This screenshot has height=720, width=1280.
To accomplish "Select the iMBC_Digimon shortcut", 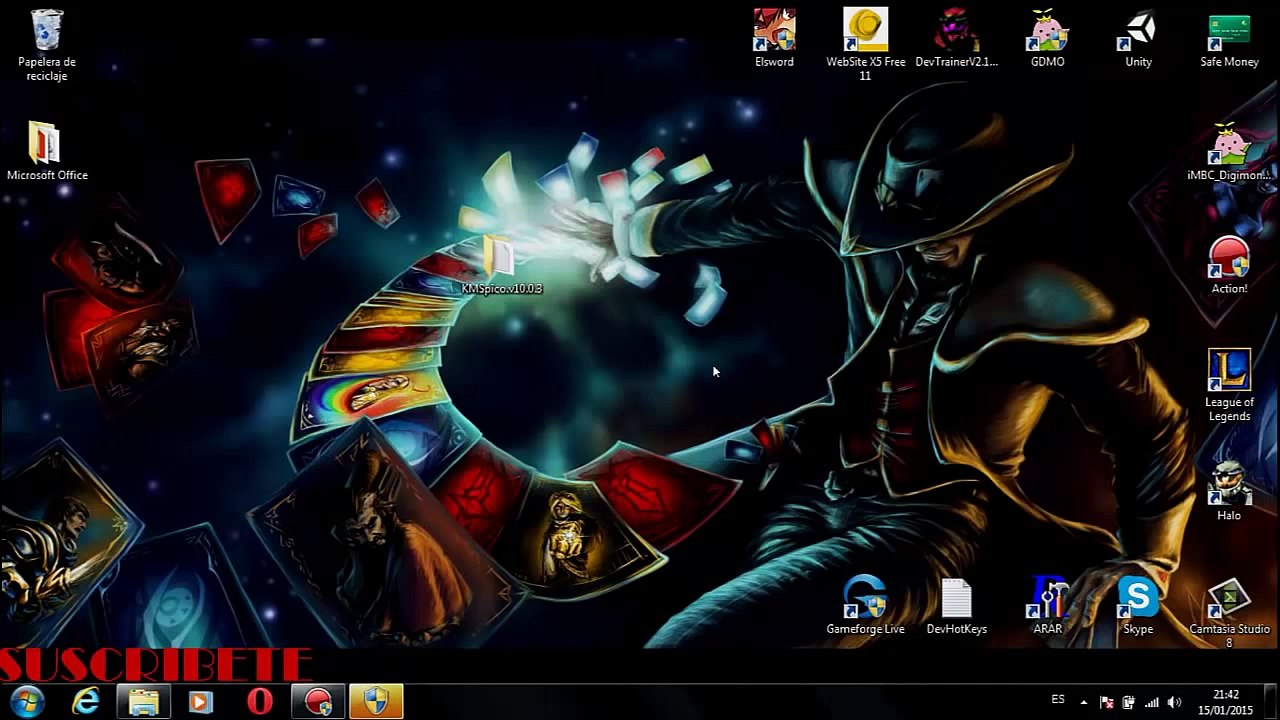I will 1229,152.
